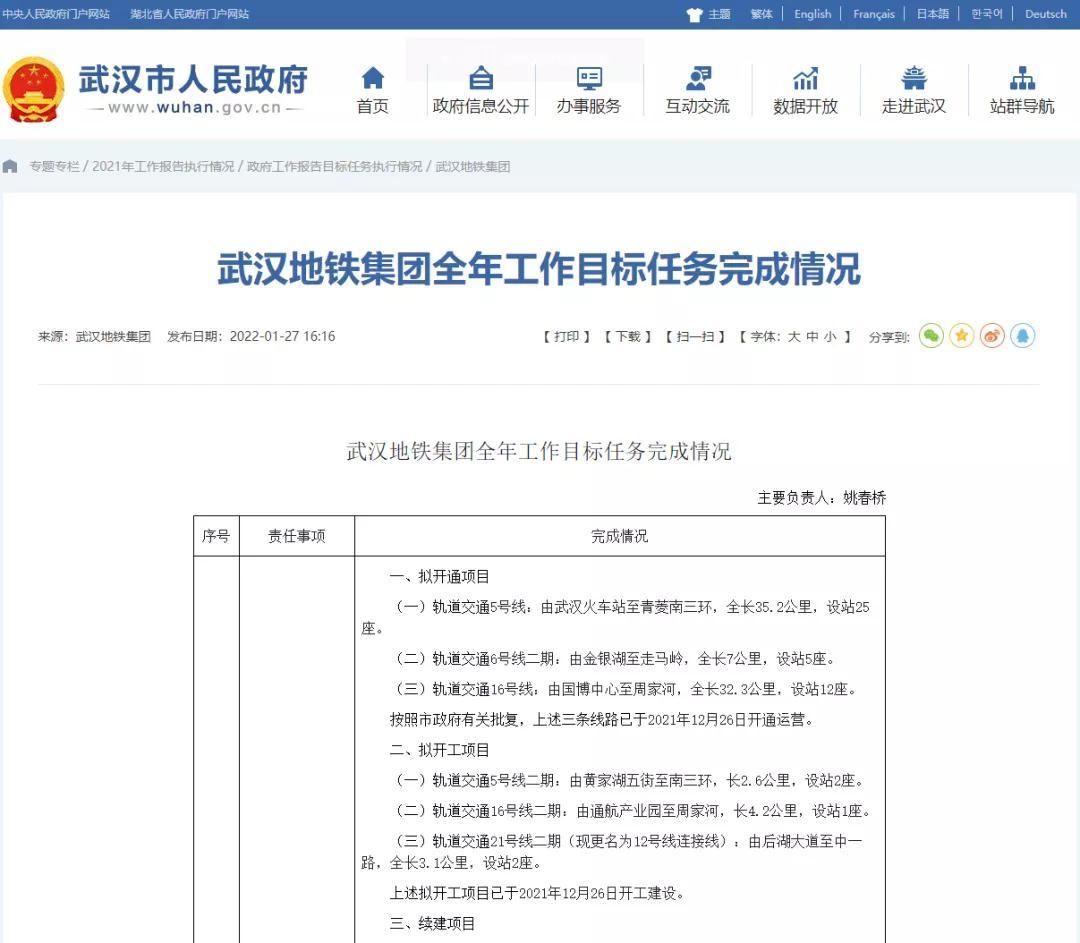The width and height of the screenshot is (1080, 943).
Task: Switch language to English
Action: pyautogui.click(x=813, y=14)
